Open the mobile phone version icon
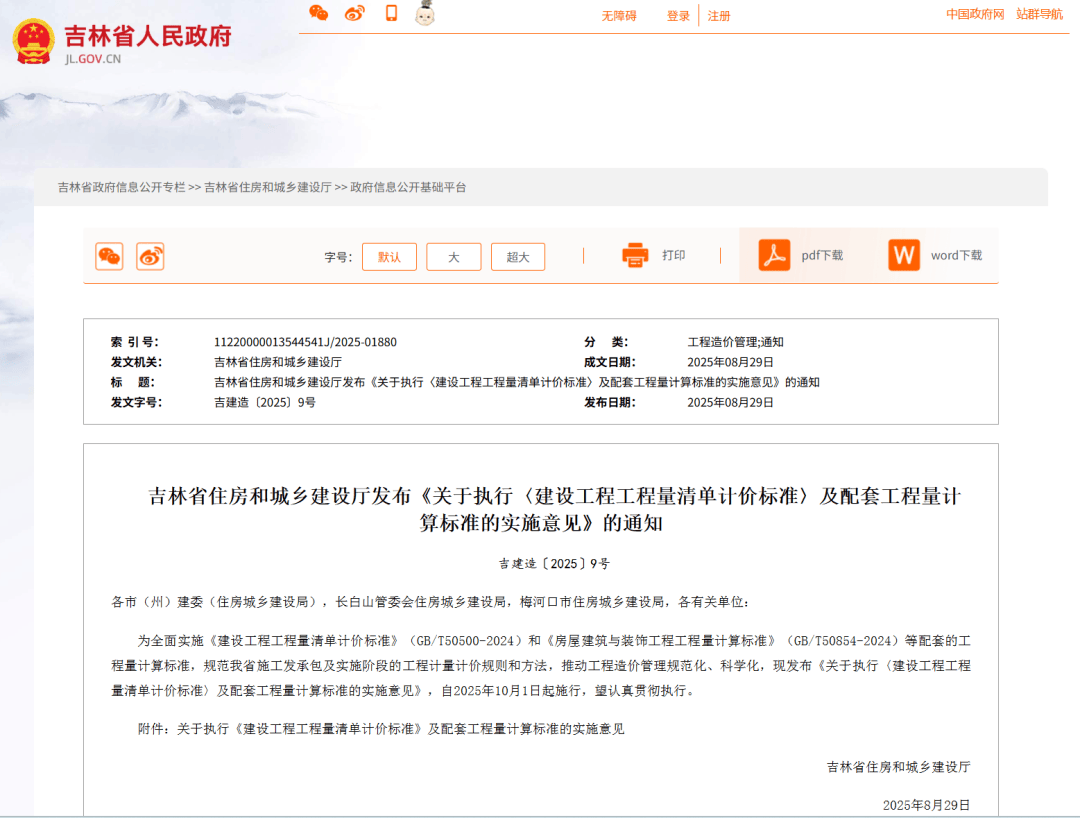 click(x=391, y=13)
